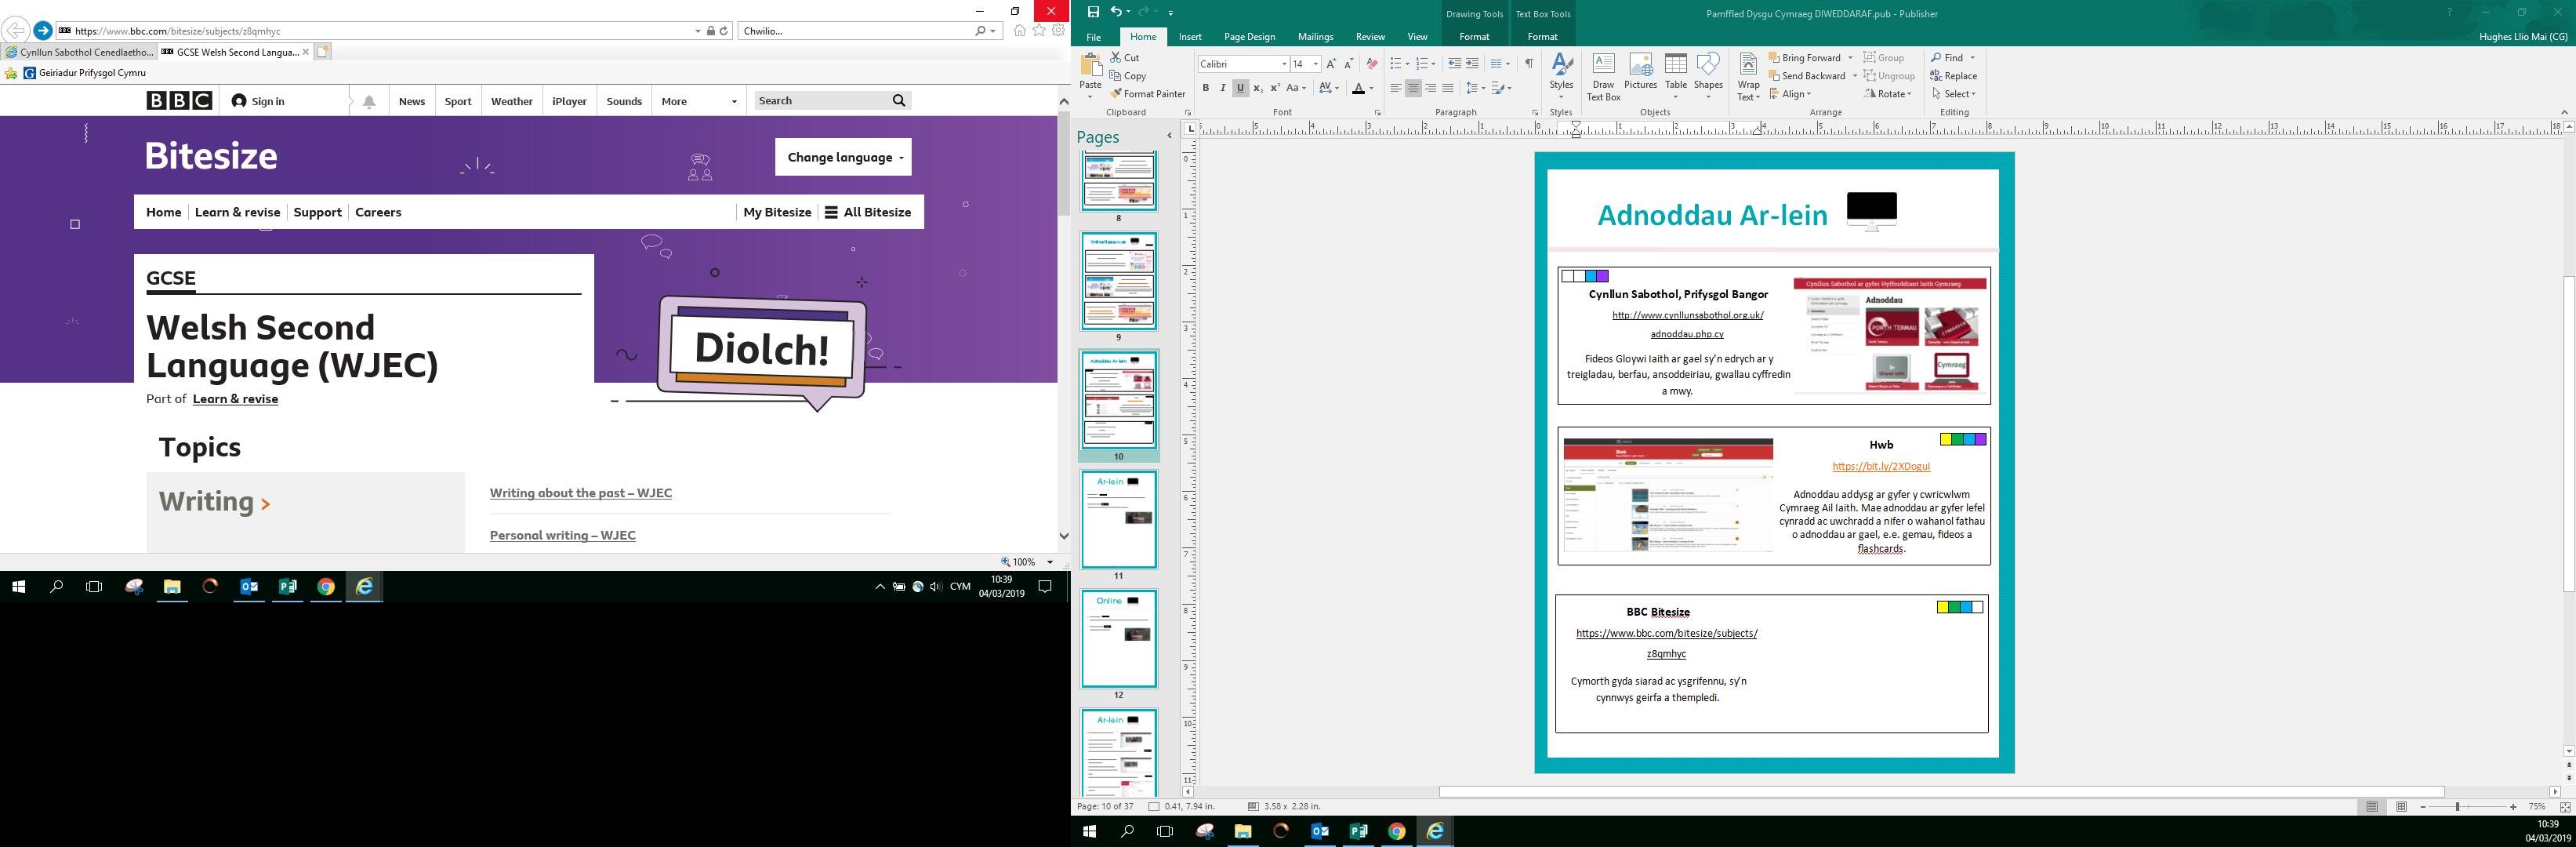Open the Change language dropdown

[843, 157]
